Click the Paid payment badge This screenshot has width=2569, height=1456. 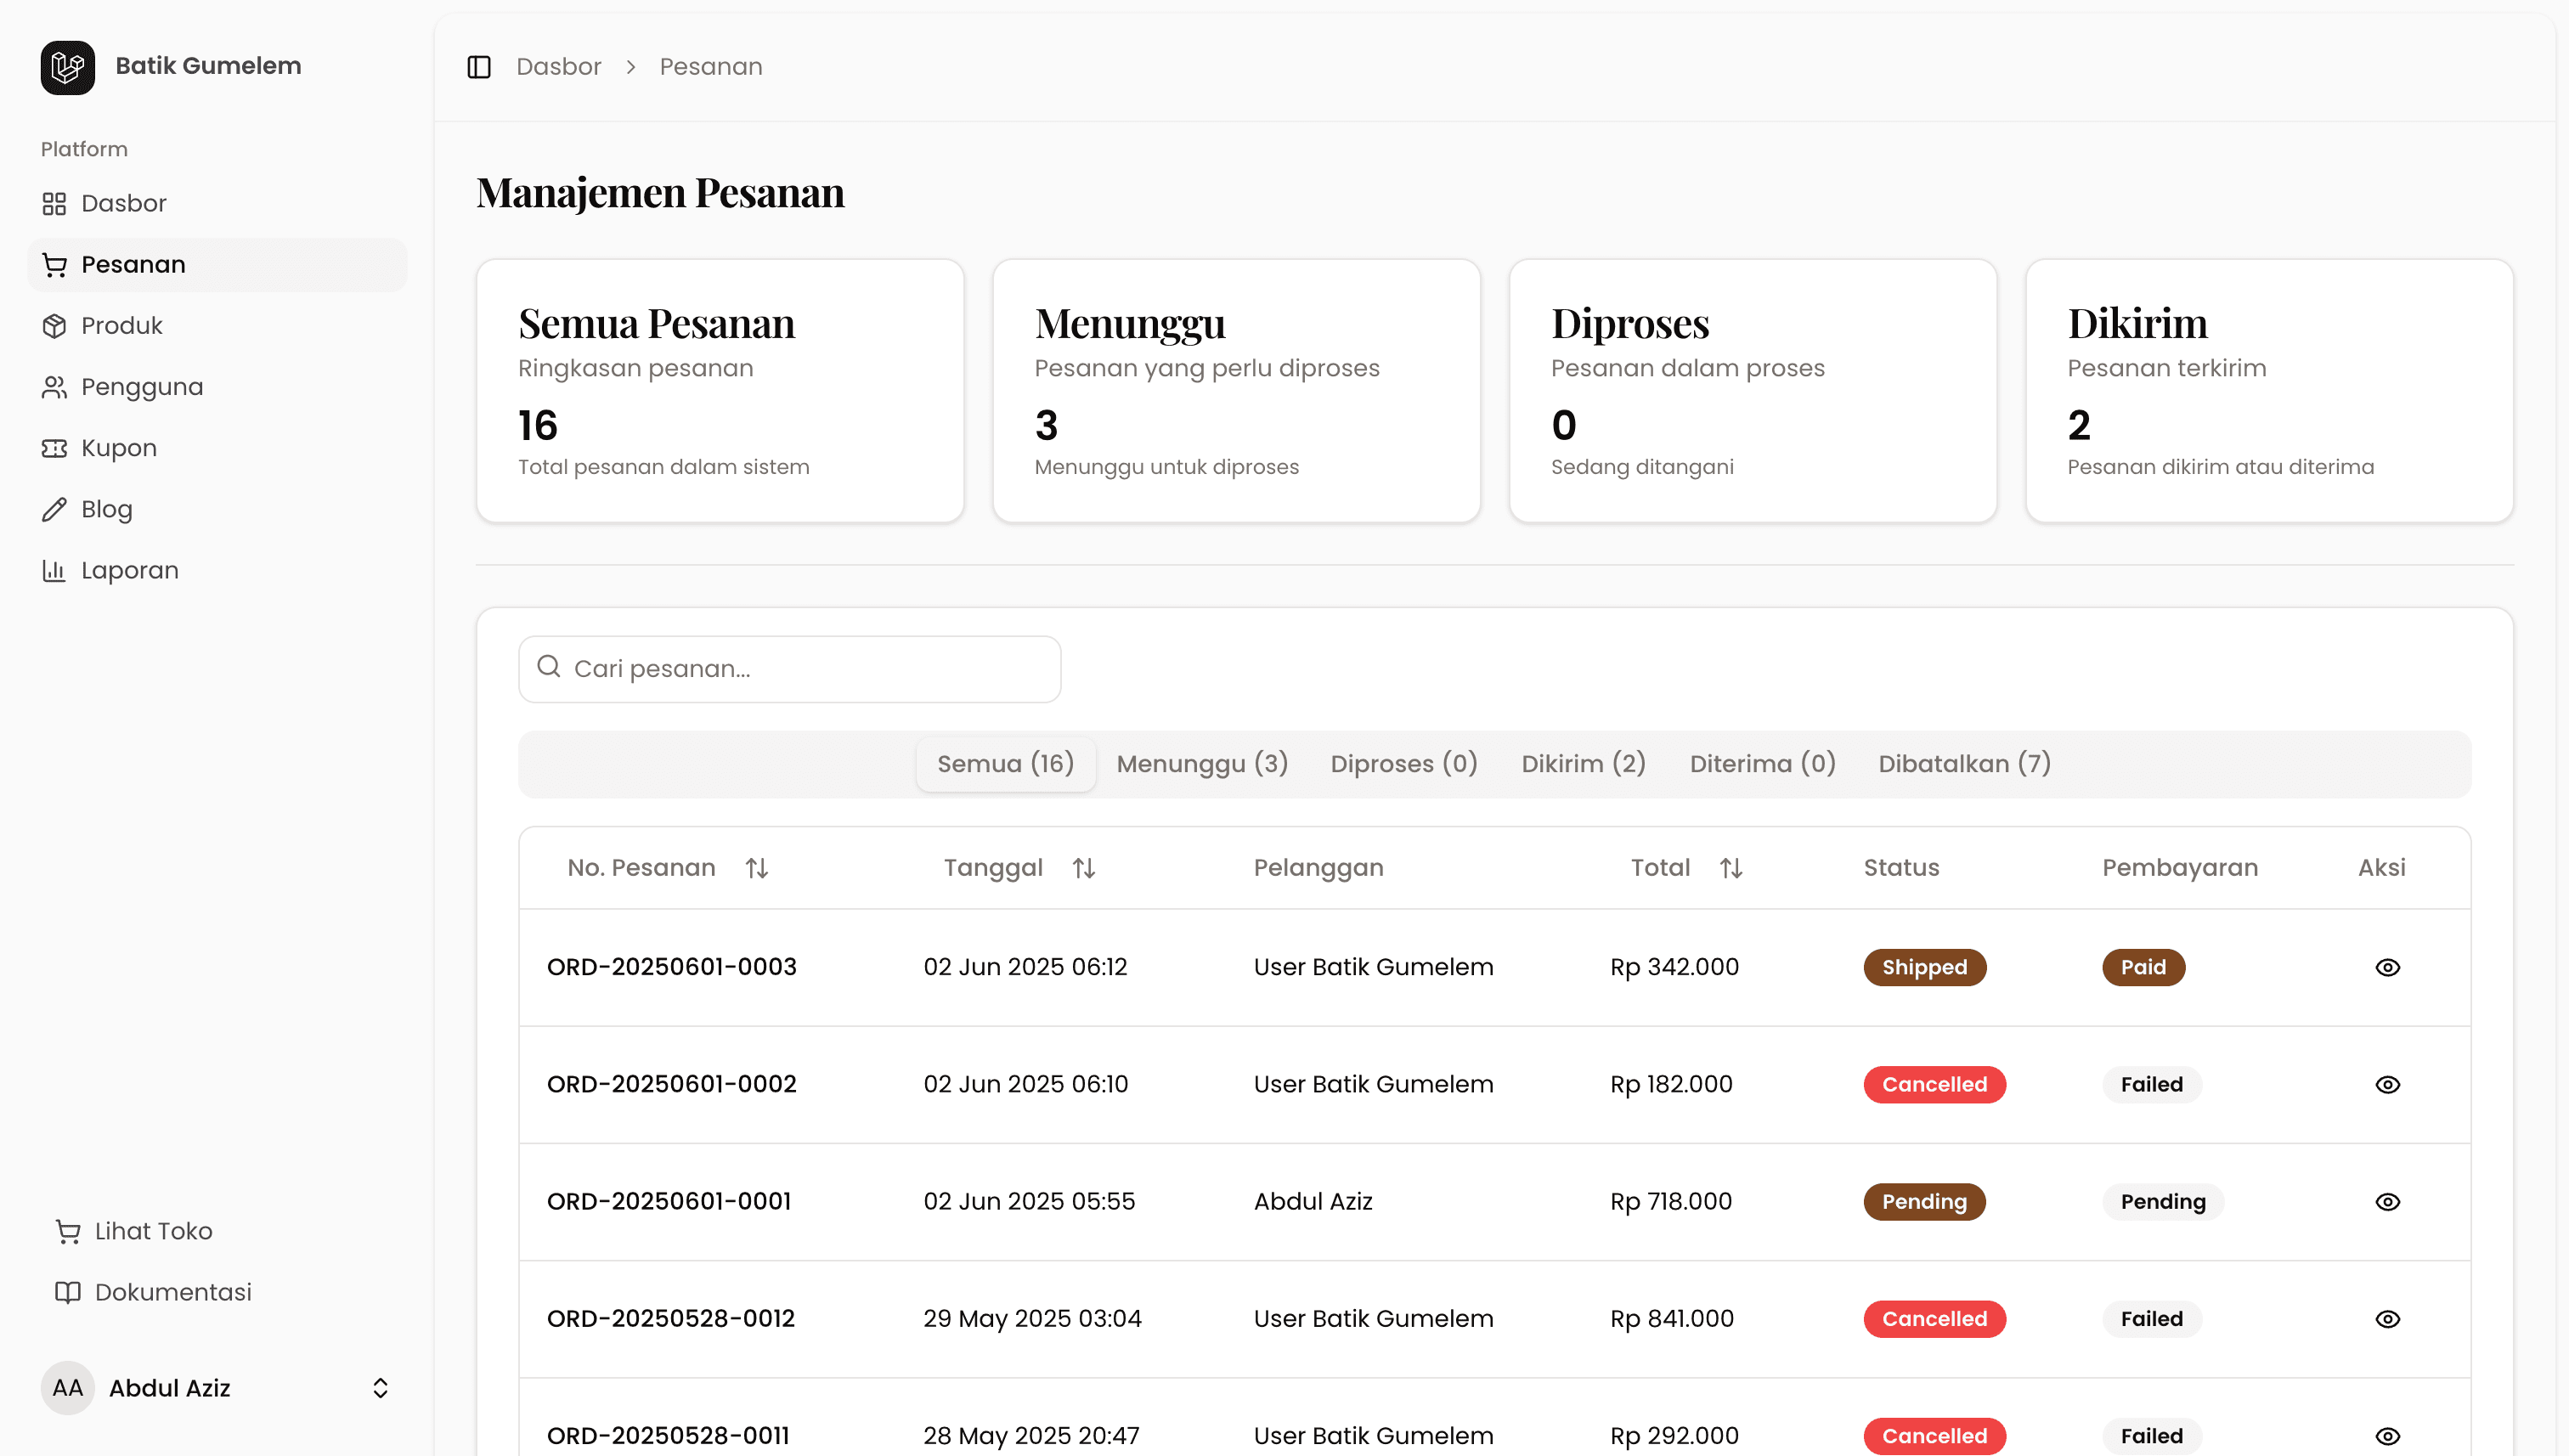point(2144,968)
